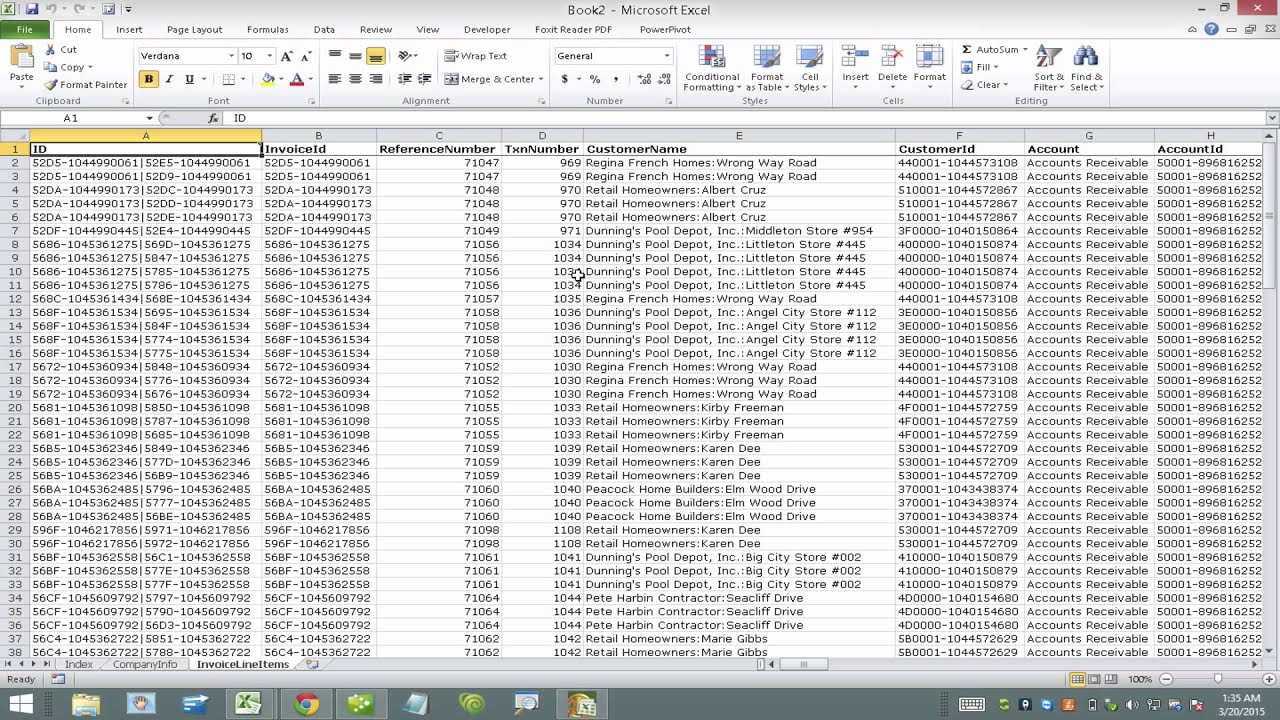This screenshot has width=1280, height=720.
Task: Open Format as Table gallery
Action: pyautogui.click(x=767, y=68)
